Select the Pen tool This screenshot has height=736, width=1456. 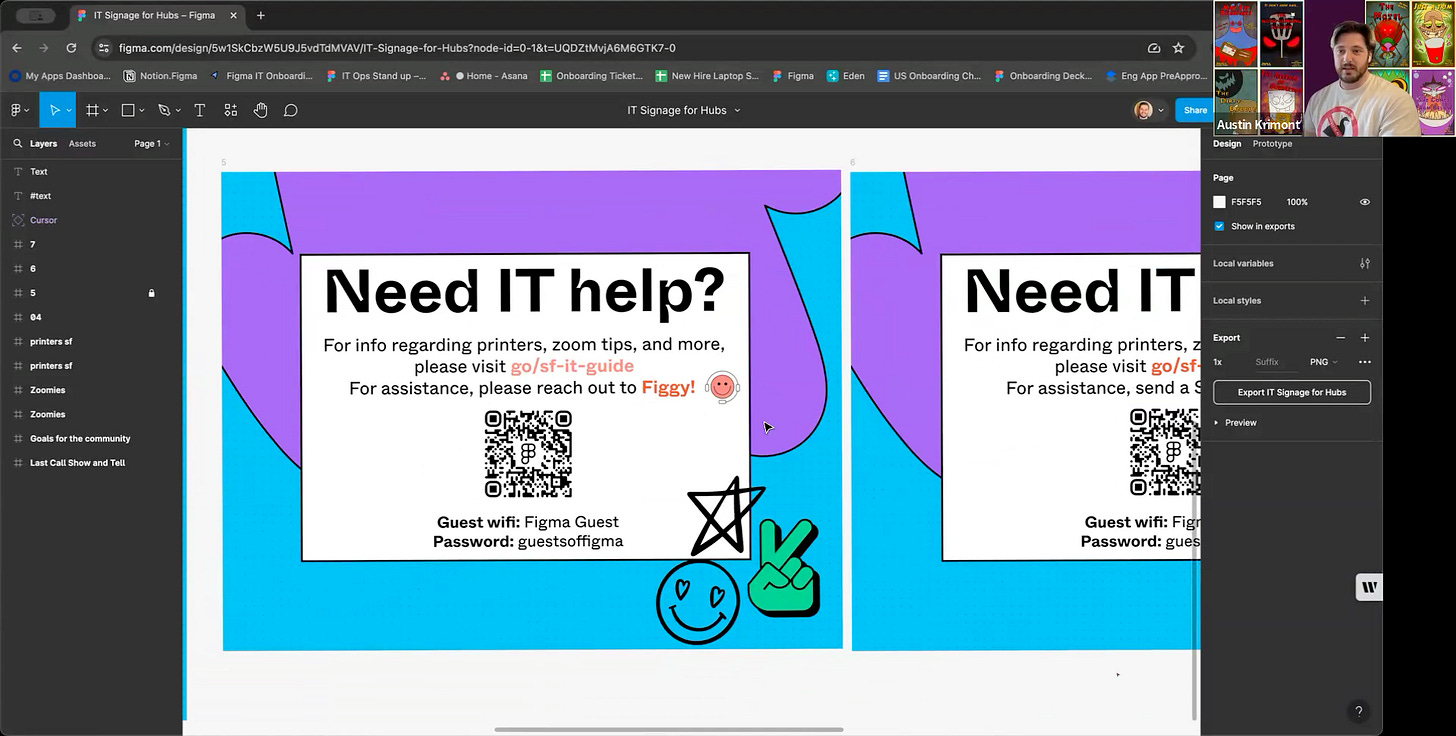click(x=164, y=110)
